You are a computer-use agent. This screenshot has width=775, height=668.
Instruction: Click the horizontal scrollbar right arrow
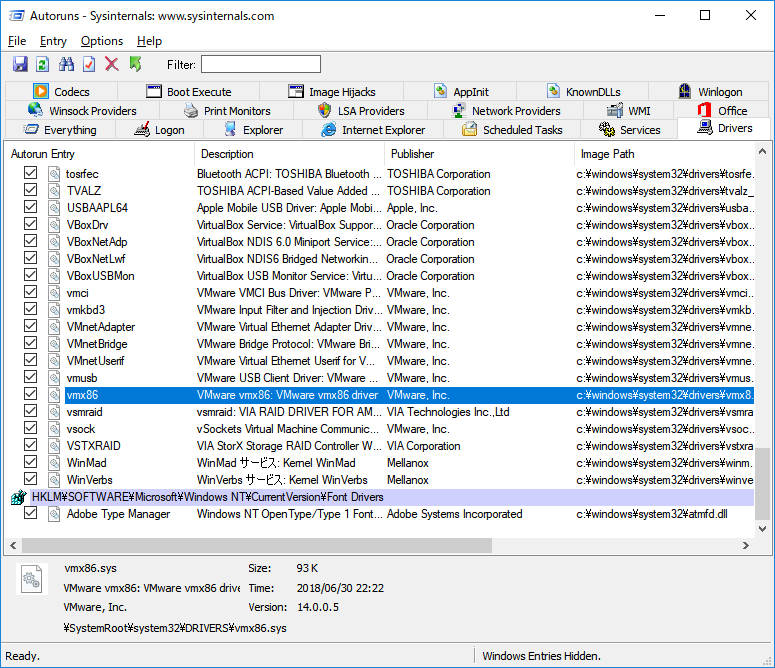[746, 545]
